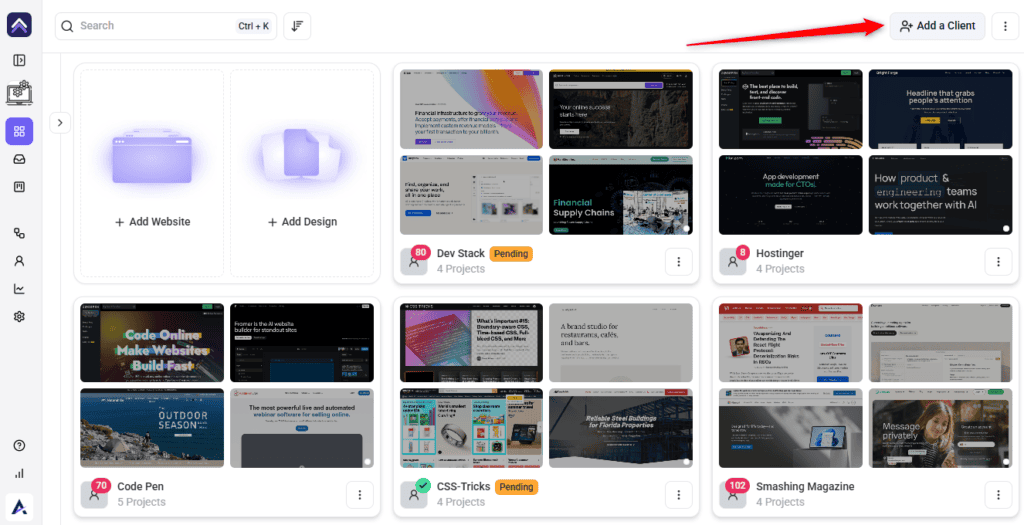The width and height of the screenshot is (1024, 525).
Task: Open the 'Headline that grabs people's attention' thumbnail
Action: pyautogui.click(x=940, y=109)
